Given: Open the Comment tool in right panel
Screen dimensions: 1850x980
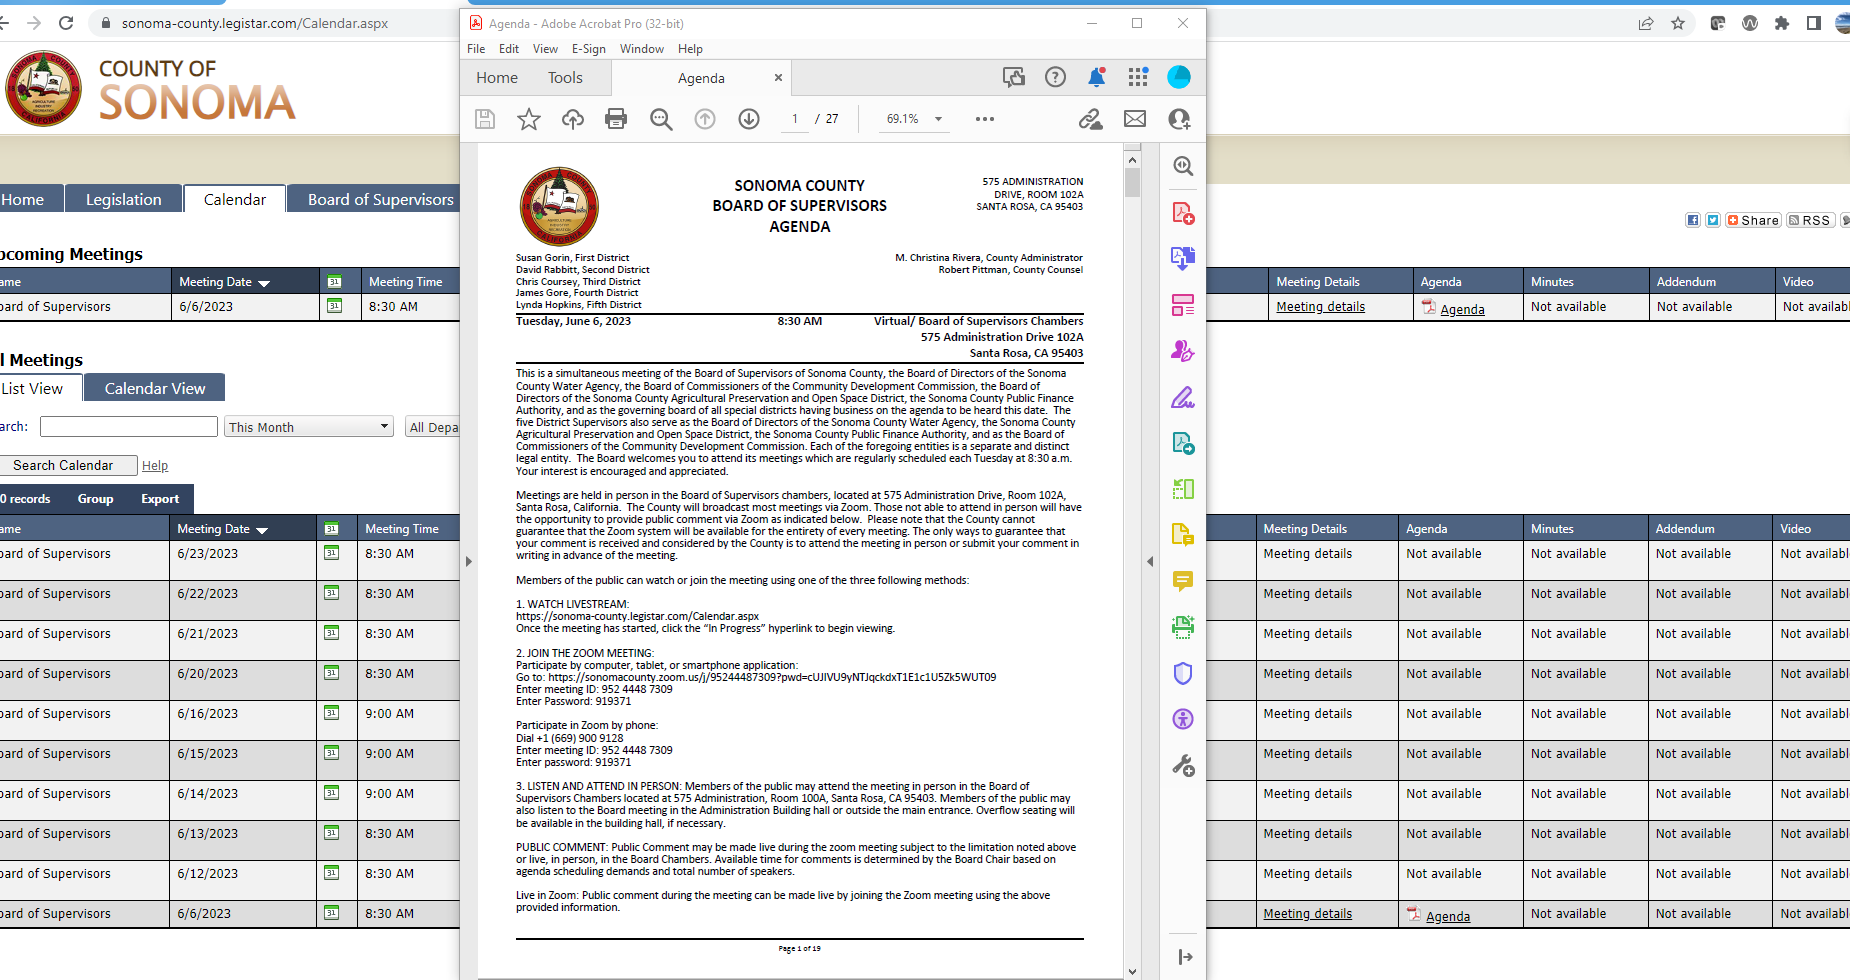Looking at the screenshot, I should point(1183,581).
